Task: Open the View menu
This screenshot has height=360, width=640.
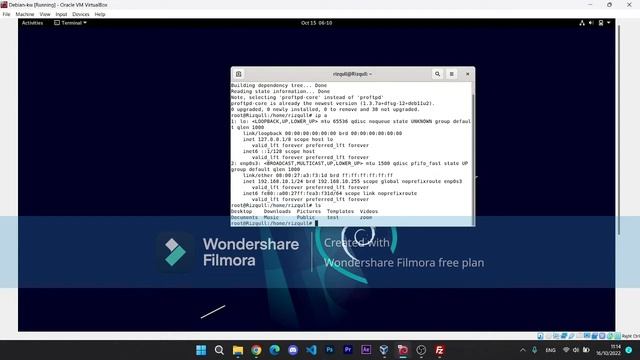Action: click(45, 14)
